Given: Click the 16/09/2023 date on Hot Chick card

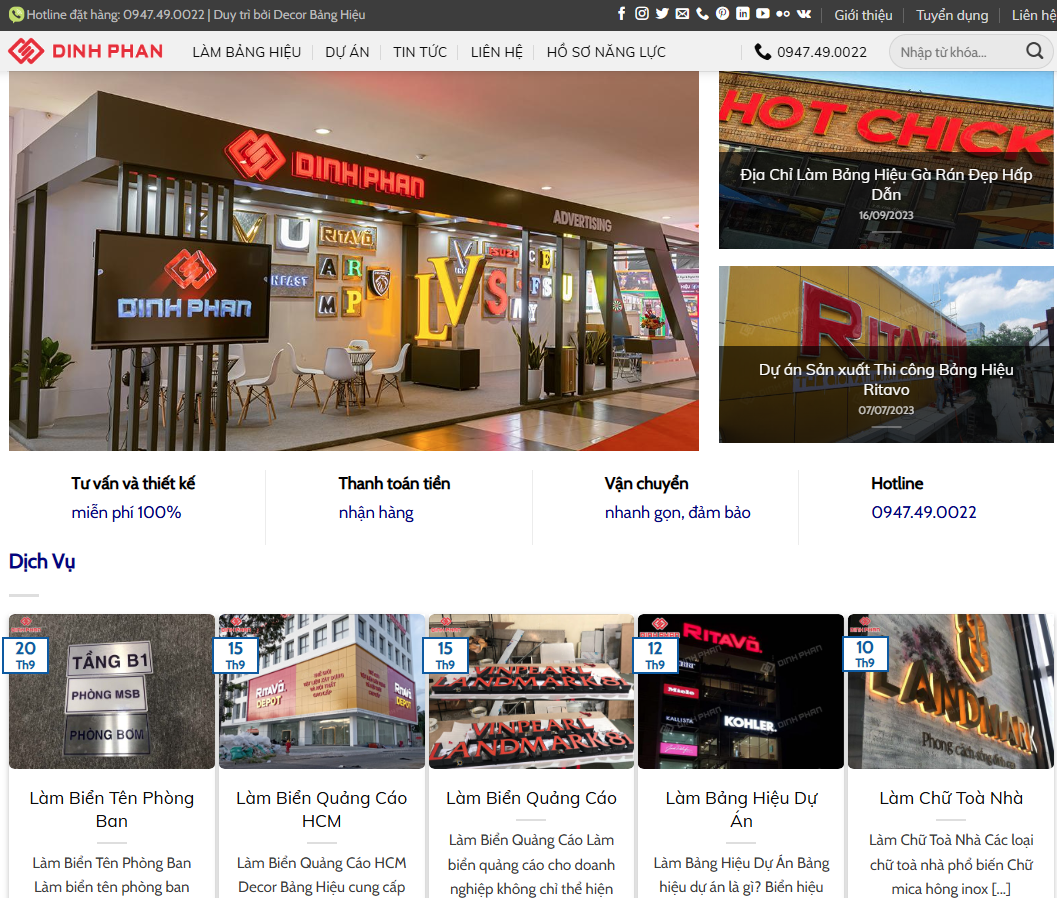Looking at the screenshot, I should coord(886,215).
